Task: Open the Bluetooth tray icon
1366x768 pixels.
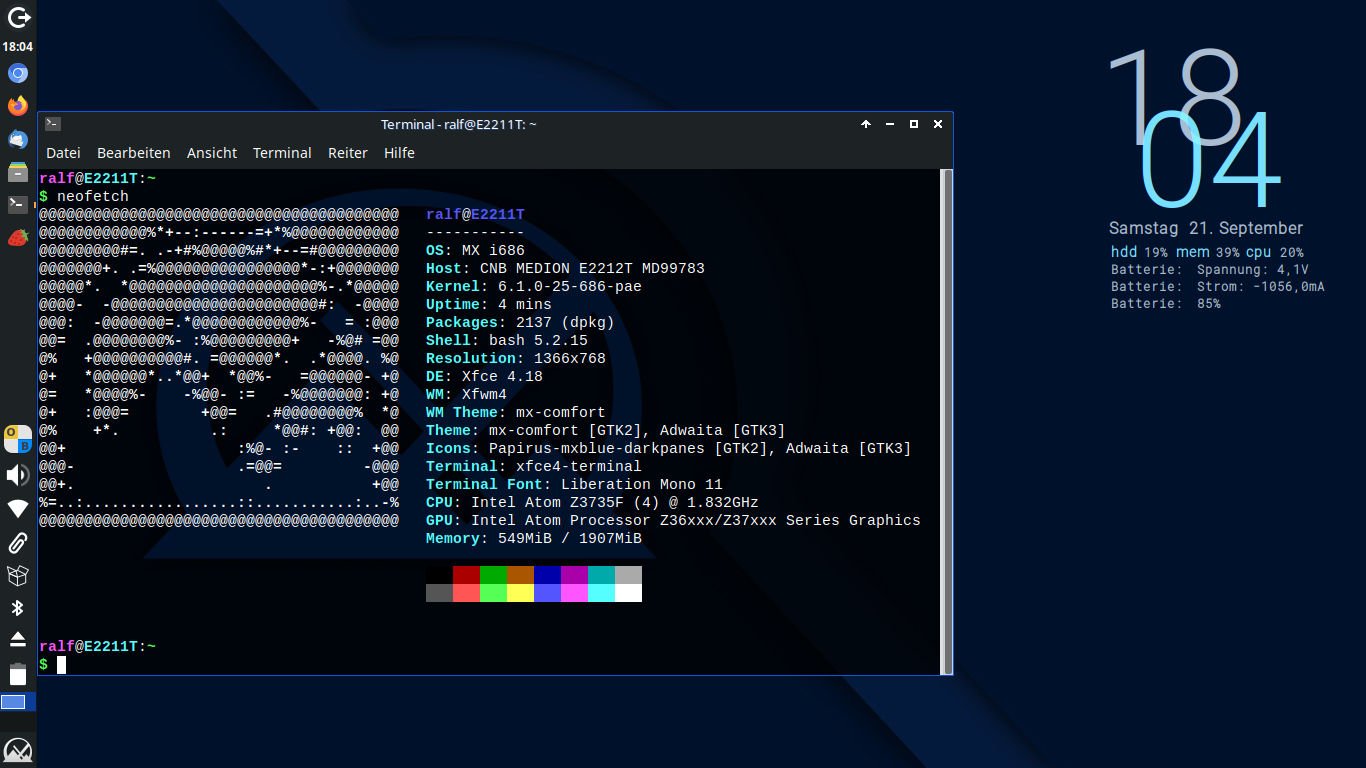Action: [18, 608]
